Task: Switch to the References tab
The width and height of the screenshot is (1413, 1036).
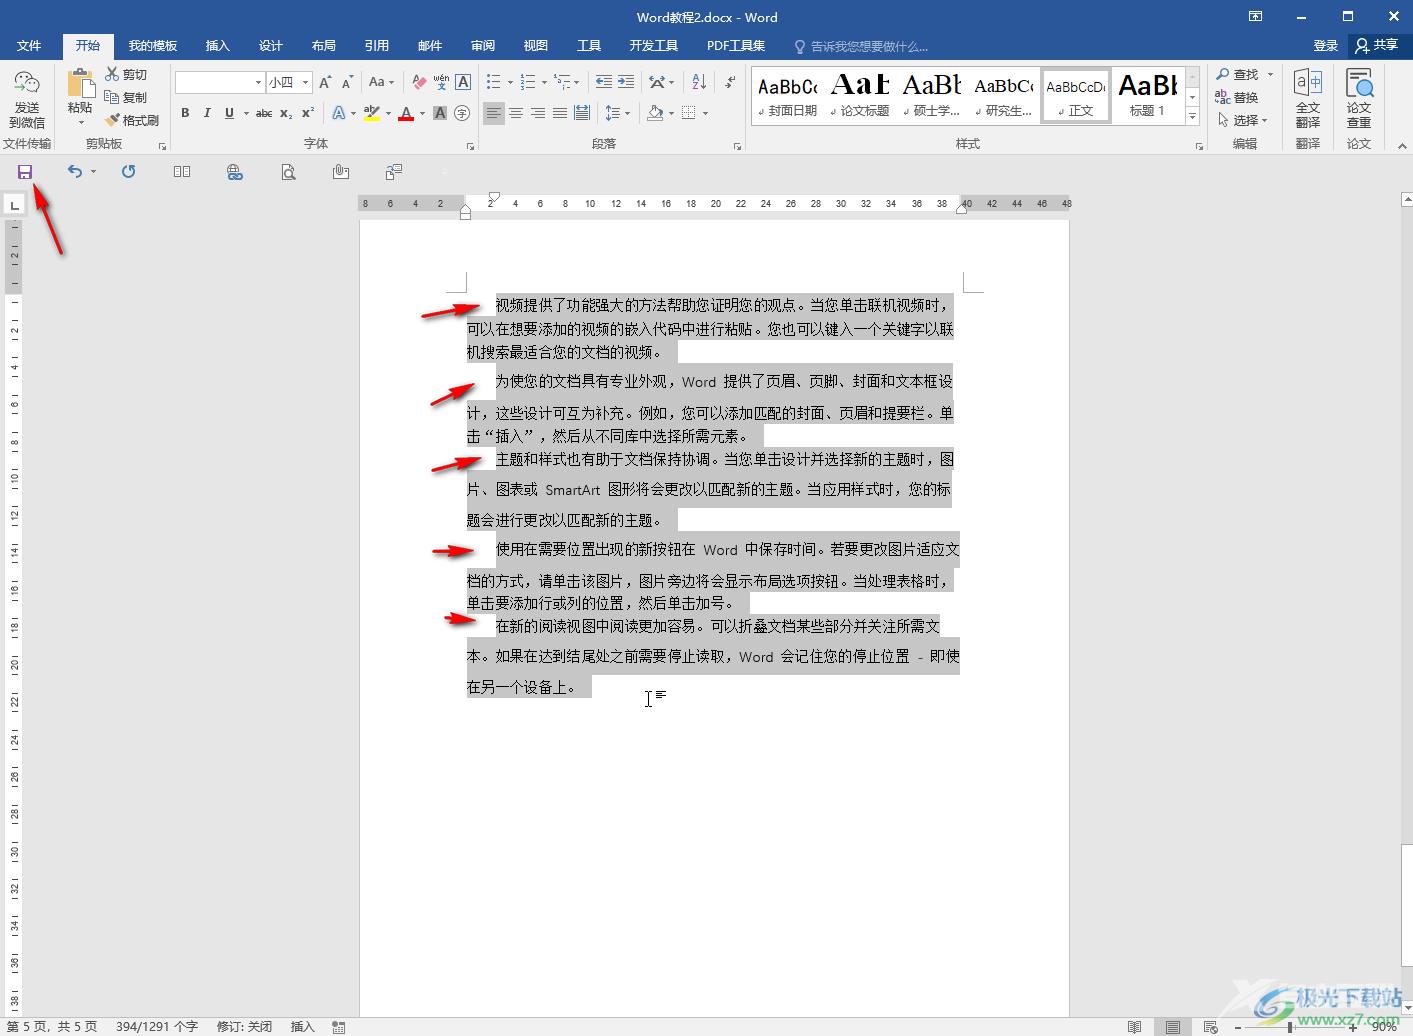Action: click(376, 46)
